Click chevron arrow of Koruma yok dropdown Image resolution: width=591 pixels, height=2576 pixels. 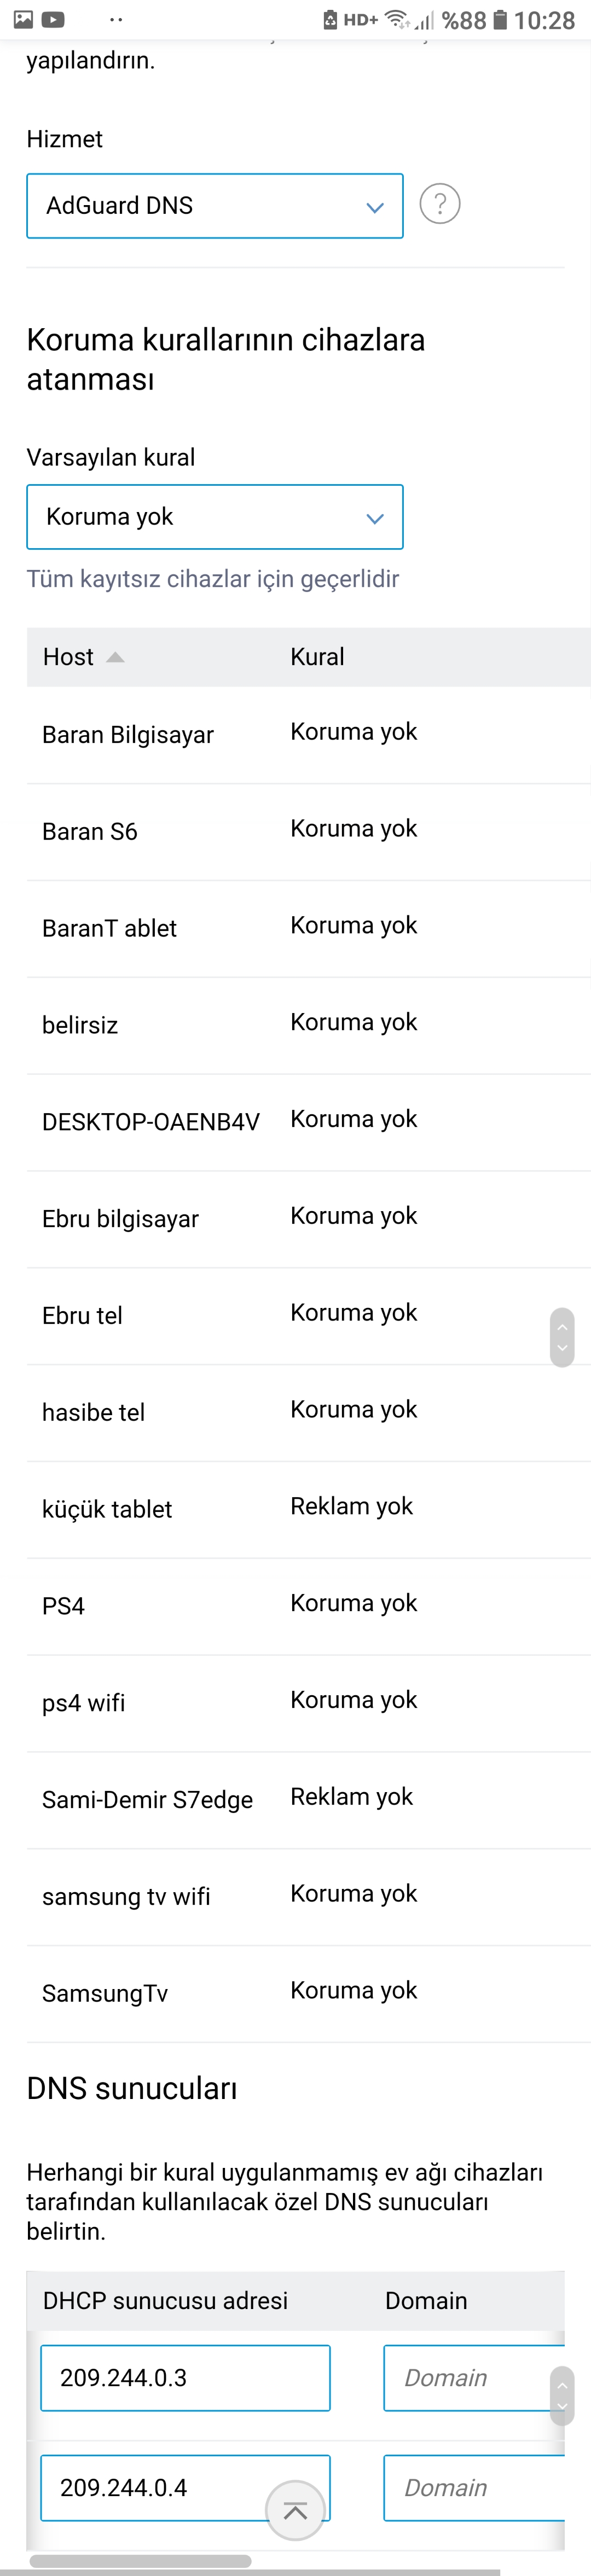point(375,518)
